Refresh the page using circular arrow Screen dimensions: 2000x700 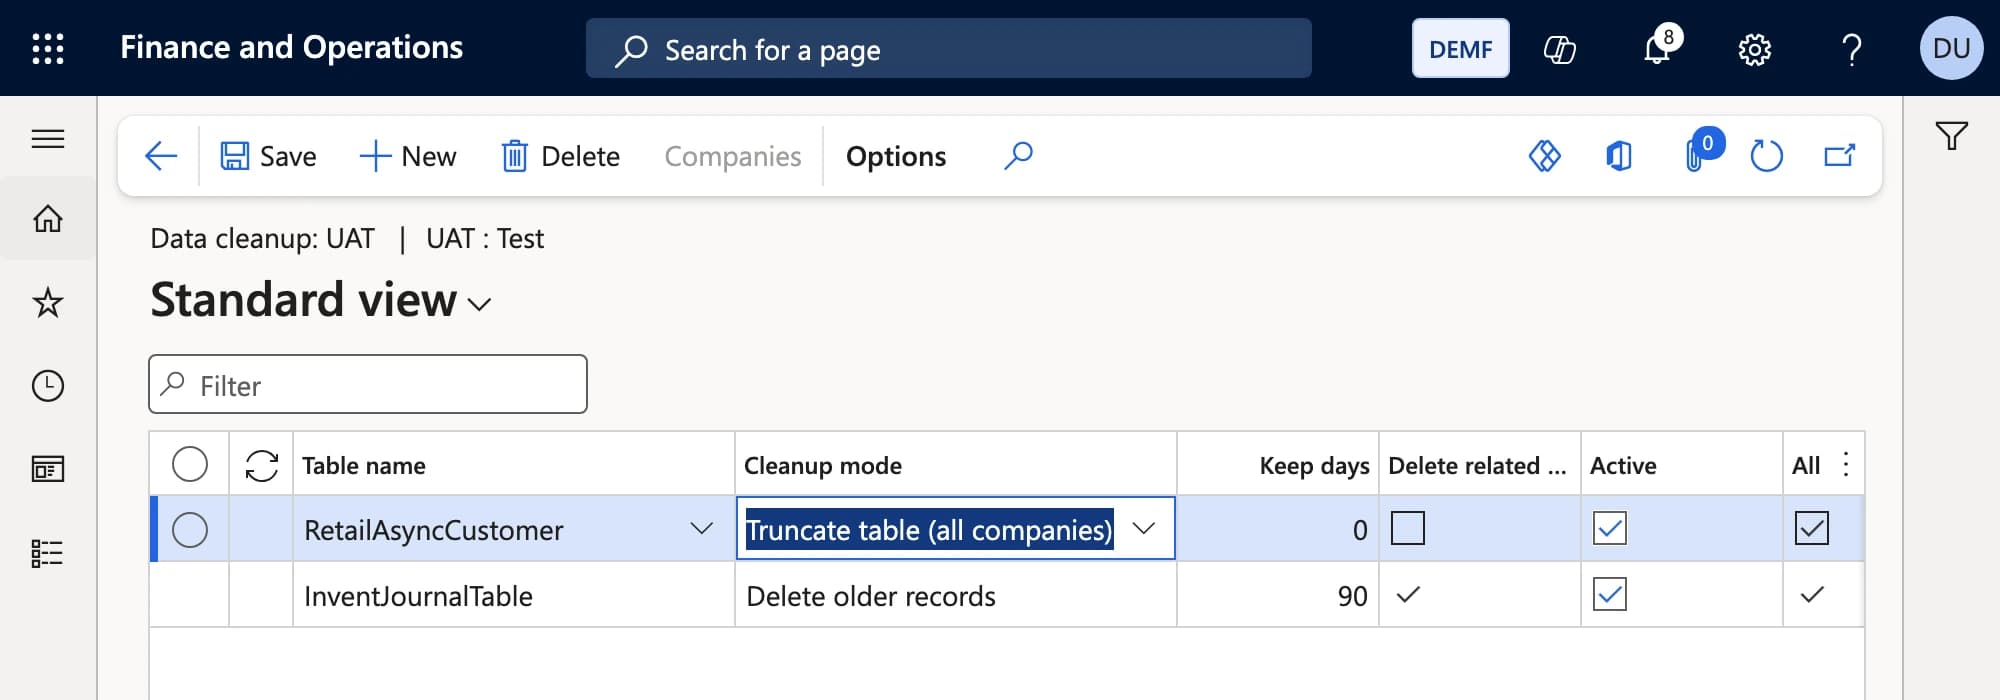pyautogui.click(x=1766, y=156)
